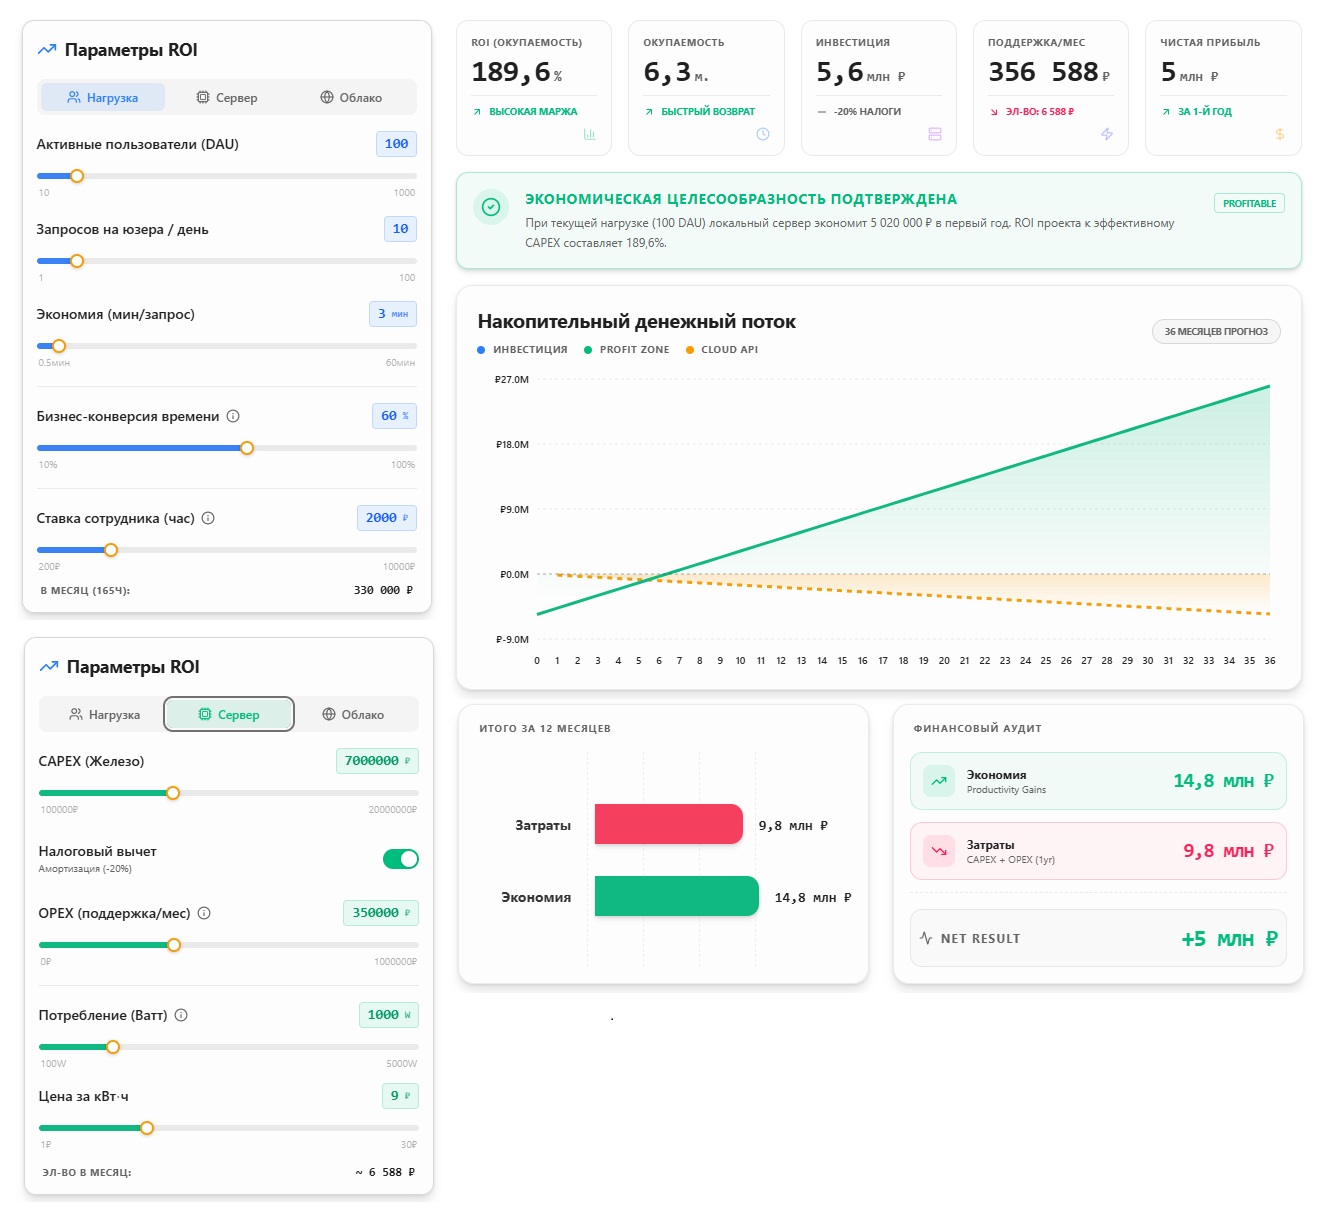The height and width of the screenshot is (1225, 1332).
Task: Click the info icon beside Ставка сотрудника
Action: click(208, 518)
